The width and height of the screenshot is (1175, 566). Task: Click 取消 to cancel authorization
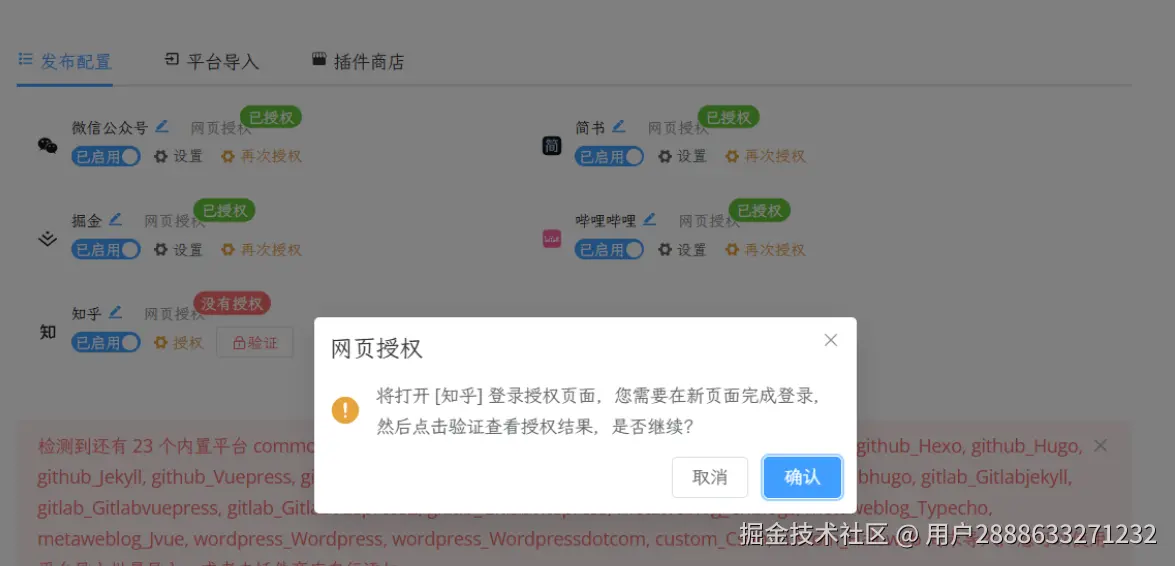point(710,478)
